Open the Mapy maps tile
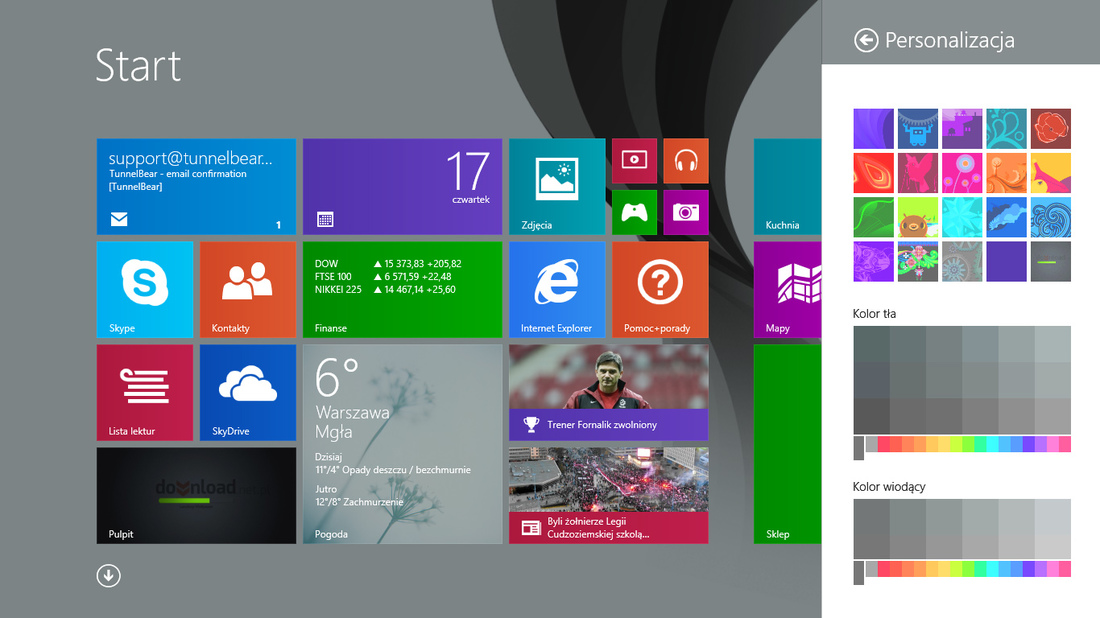This screenshot has height=618, width=1100. coord(787,290)
